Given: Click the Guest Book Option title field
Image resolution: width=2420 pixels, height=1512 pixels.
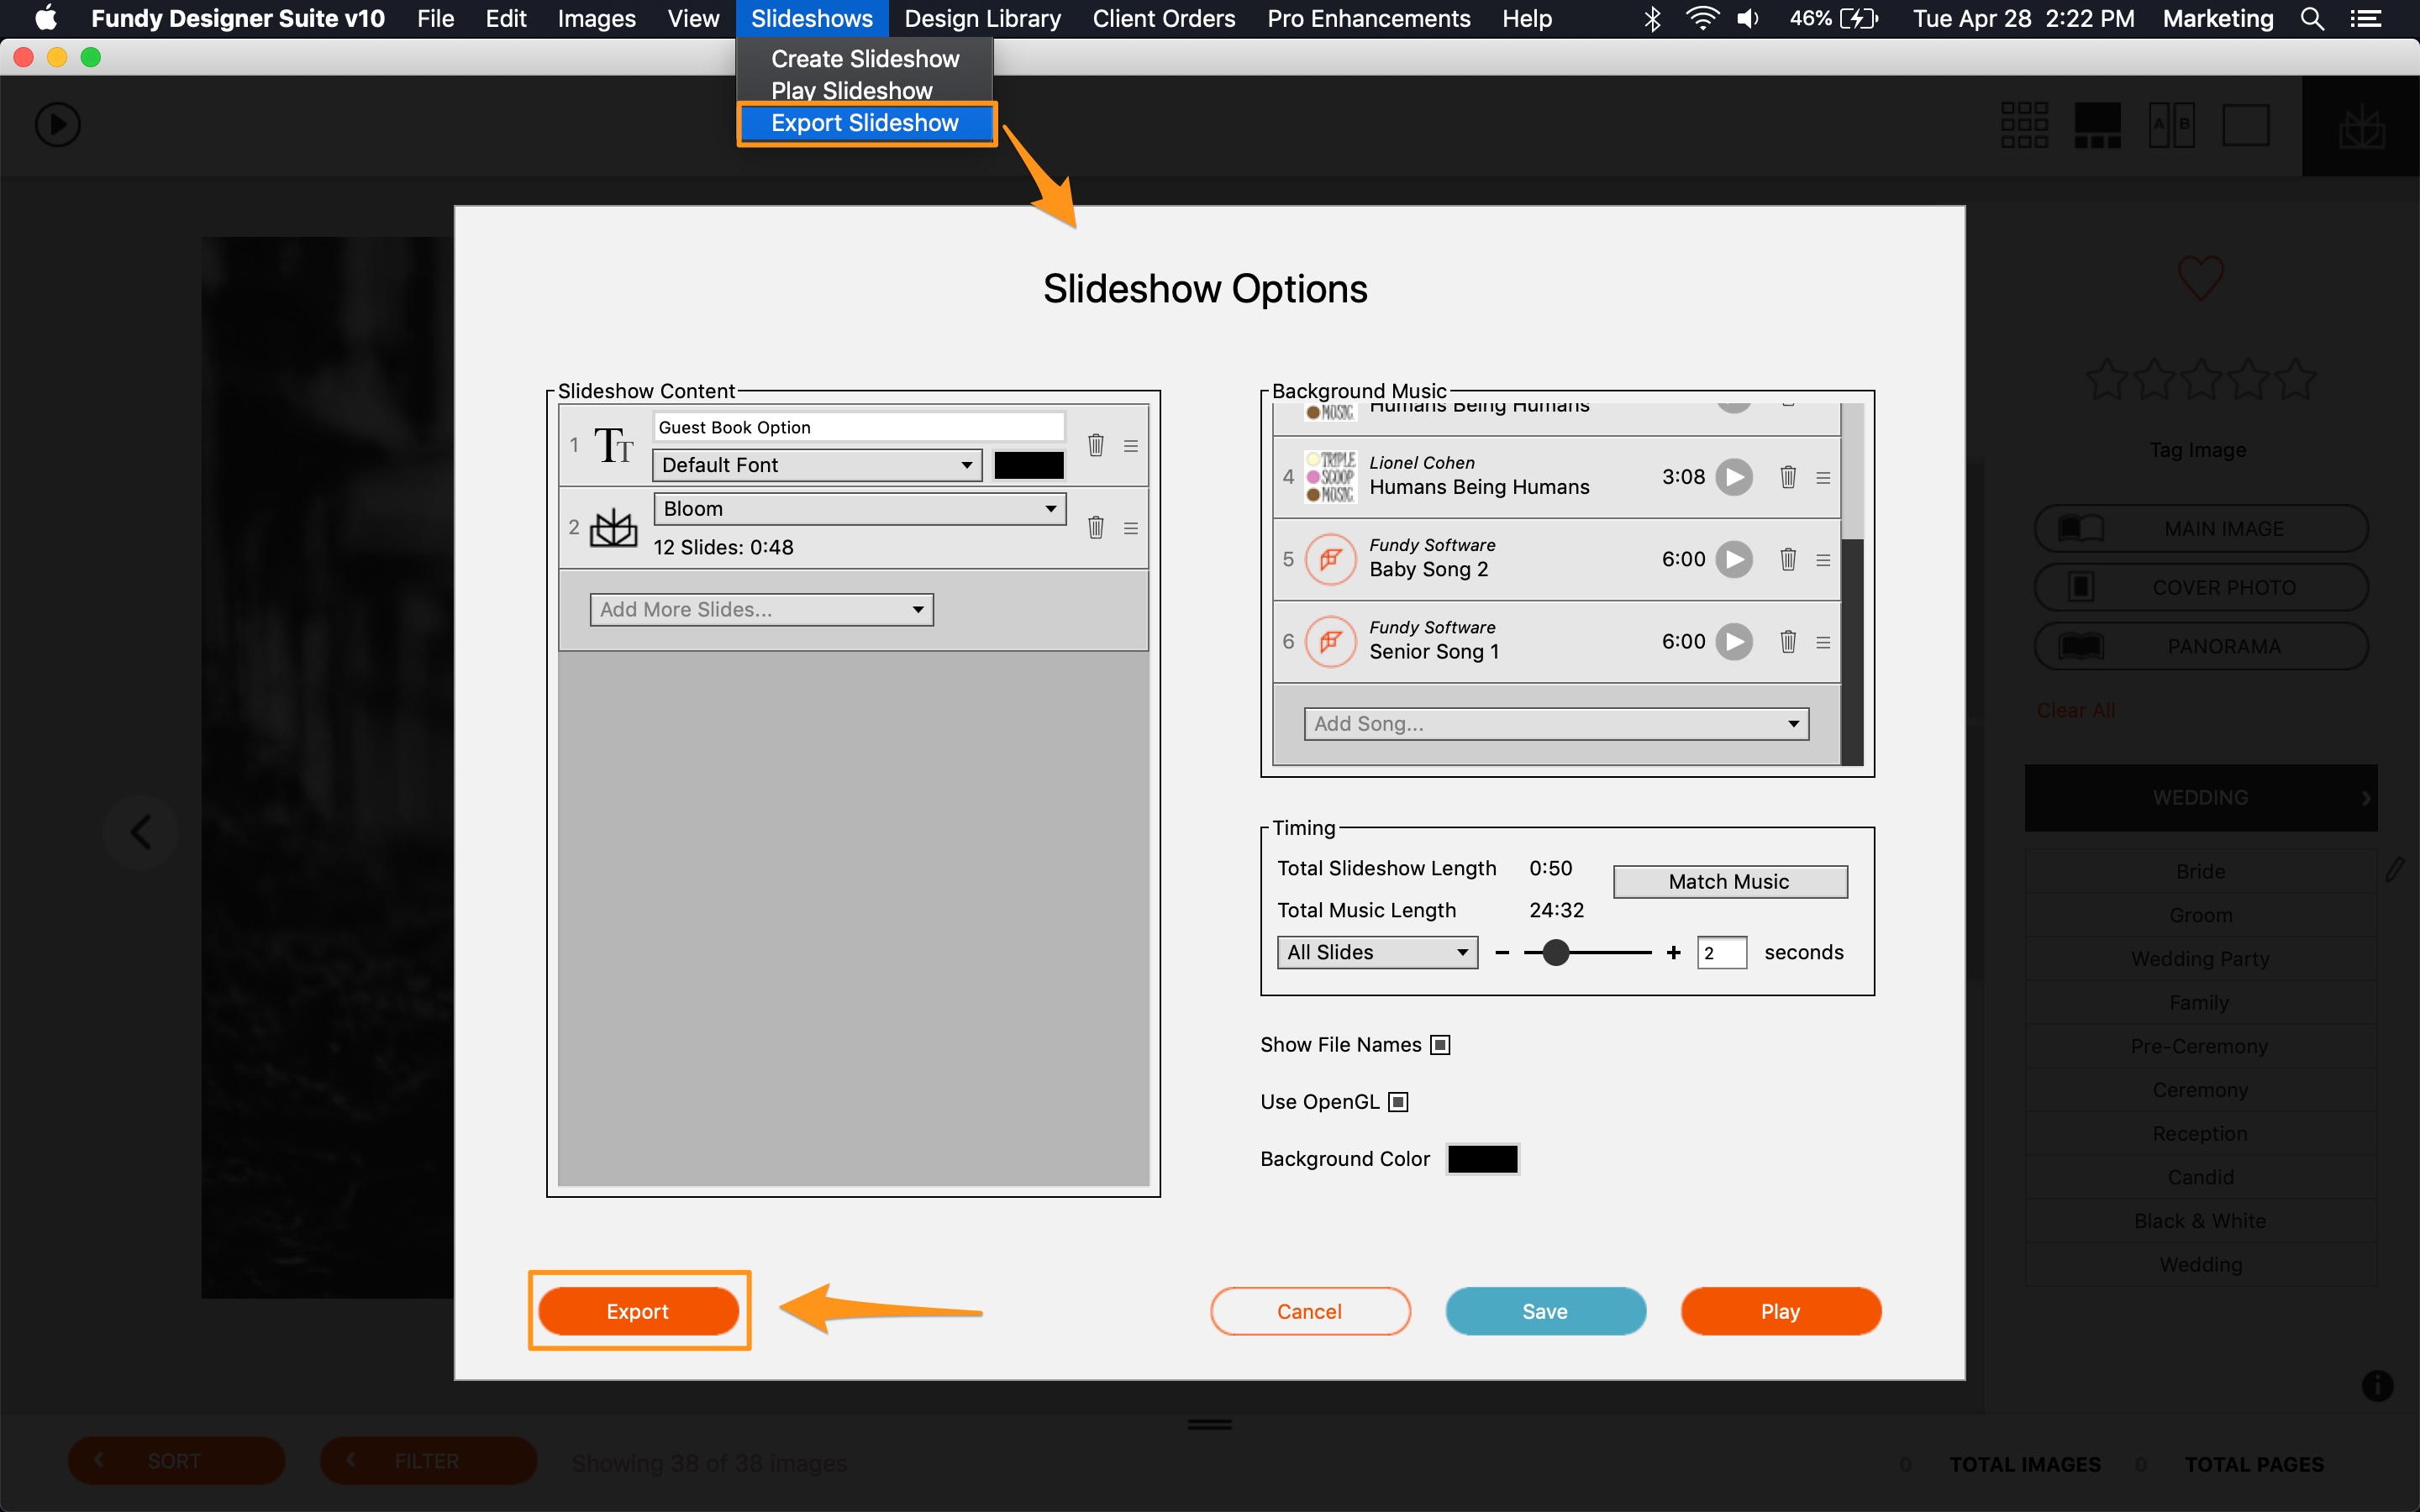Looking at the screenshot, I should coord(859,427).
